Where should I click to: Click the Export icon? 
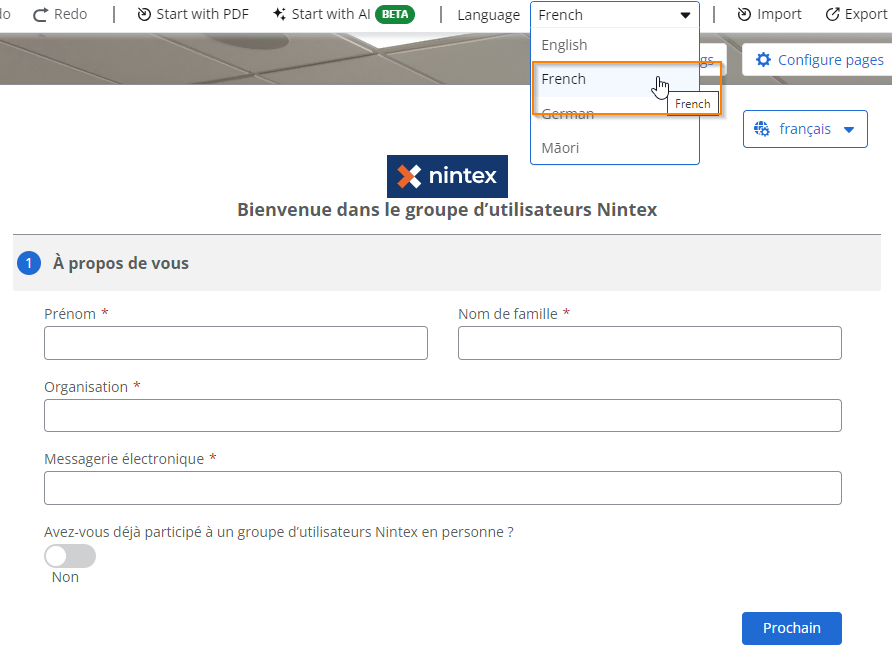click(832, 14)
